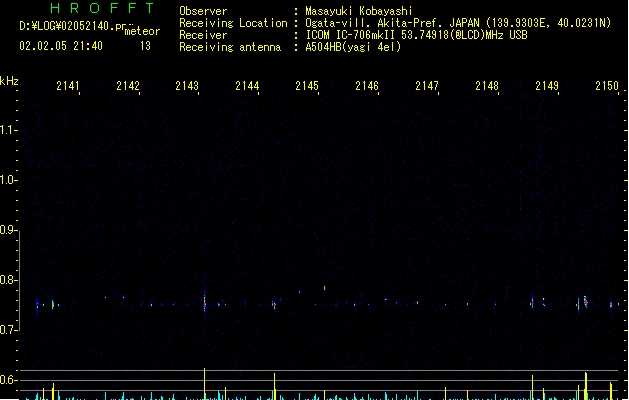629x400 pixels.
Task: Click the Receiving Location label
Action: [233, 23]
